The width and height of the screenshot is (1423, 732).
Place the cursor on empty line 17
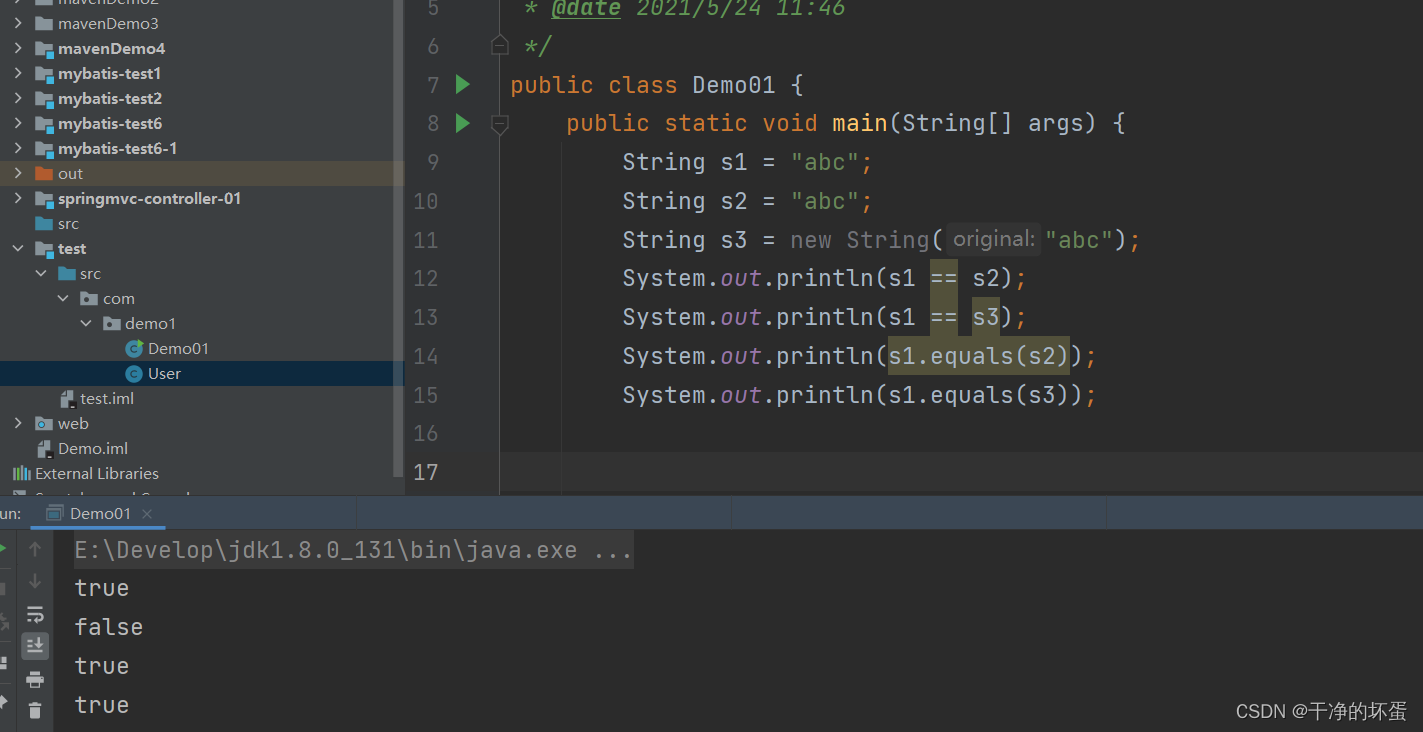[x=960, y=472]
